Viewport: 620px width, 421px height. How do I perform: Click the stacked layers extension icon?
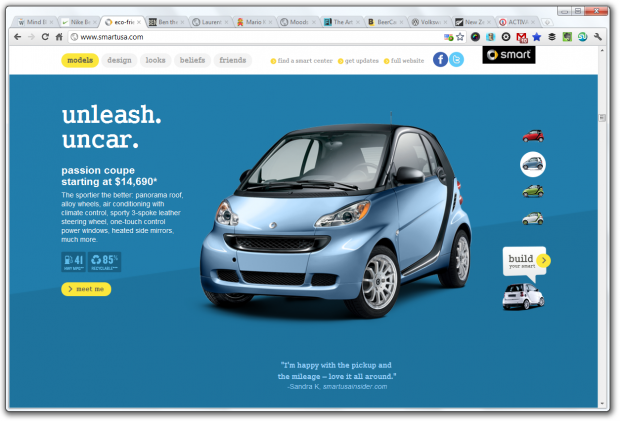[x=552, y=37]
